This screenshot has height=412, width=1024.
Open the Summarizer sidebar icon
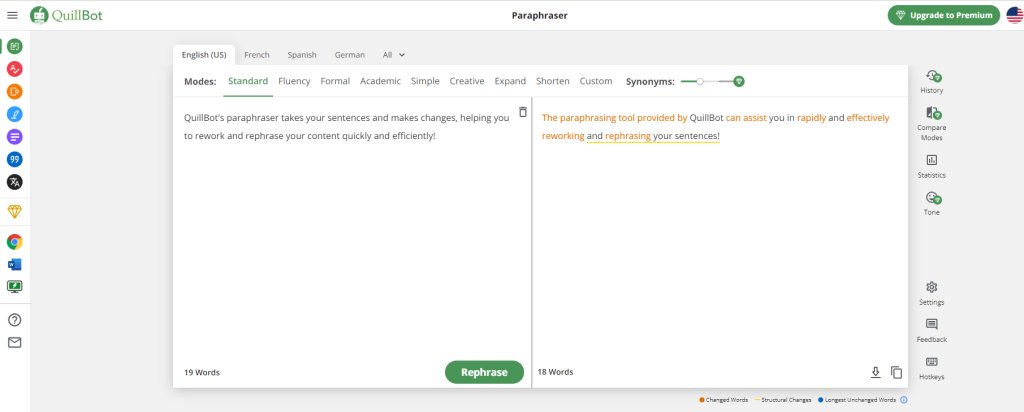pyautogui.click(x=14, y=136)
